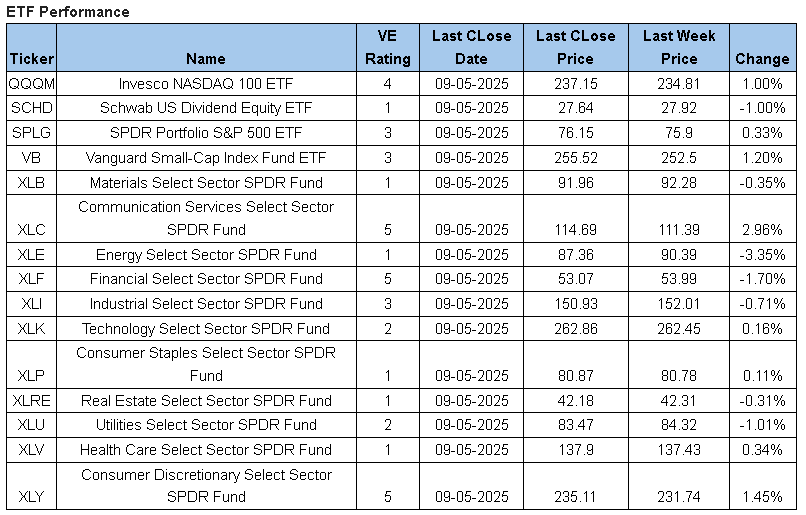Click the Last Week Price header
The image size is (806, 515).
(x=679, y=48)
